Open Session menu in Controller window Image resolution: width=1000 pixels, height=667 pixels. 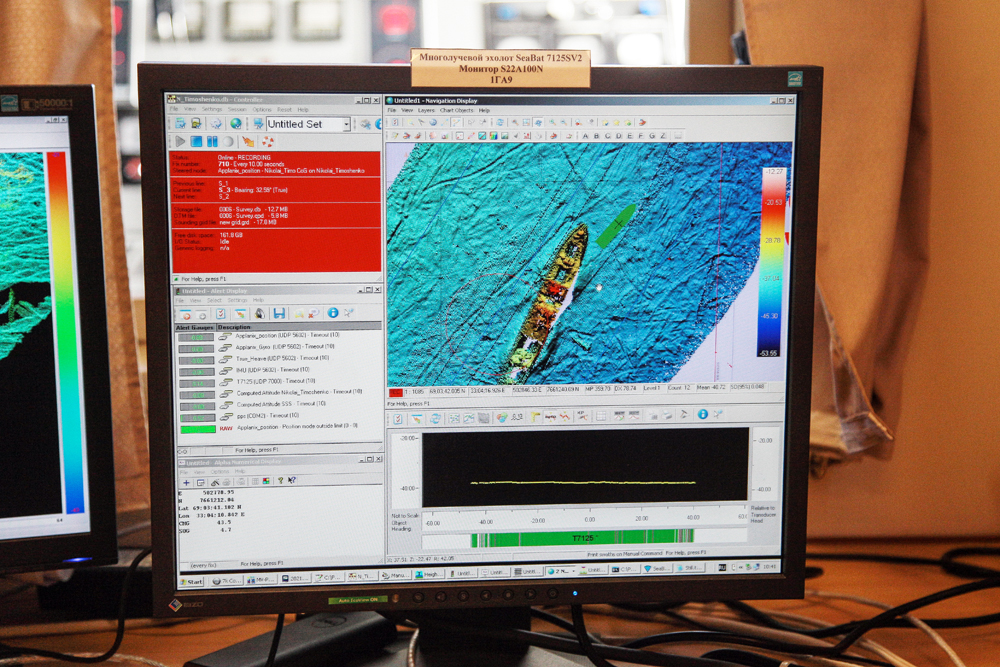coord(237,110)
